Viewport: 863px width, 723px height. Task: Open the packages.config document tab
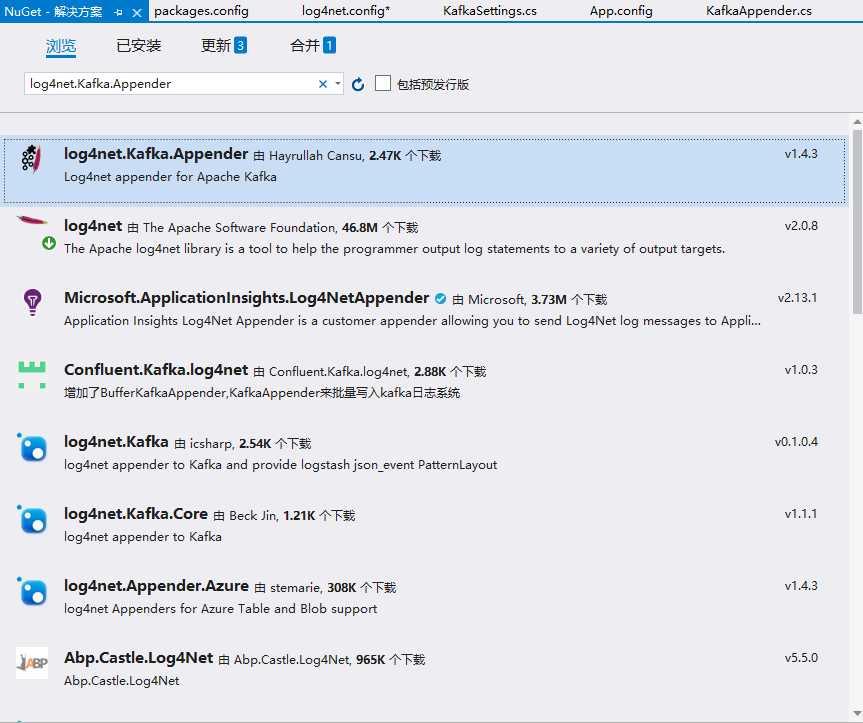pyautogui.click(x=201, y=11)
